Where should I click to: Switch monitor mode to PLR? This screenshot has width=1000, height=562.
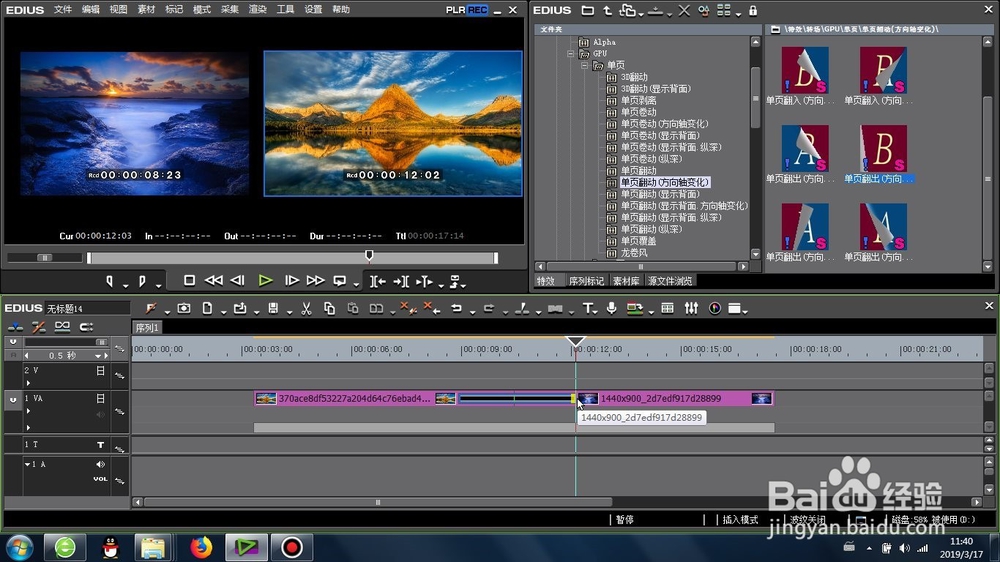point(455,10)
